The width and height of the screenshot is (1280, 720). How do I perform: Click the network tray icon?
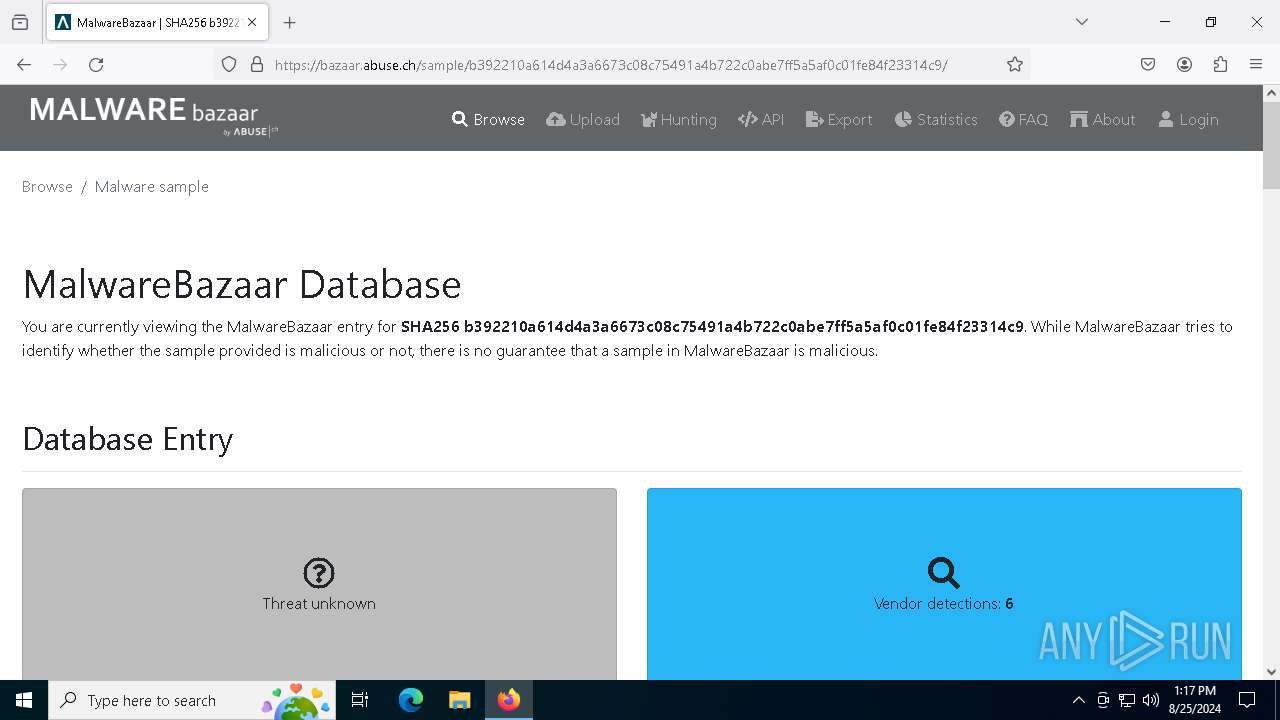click(x=1127, y=700)
